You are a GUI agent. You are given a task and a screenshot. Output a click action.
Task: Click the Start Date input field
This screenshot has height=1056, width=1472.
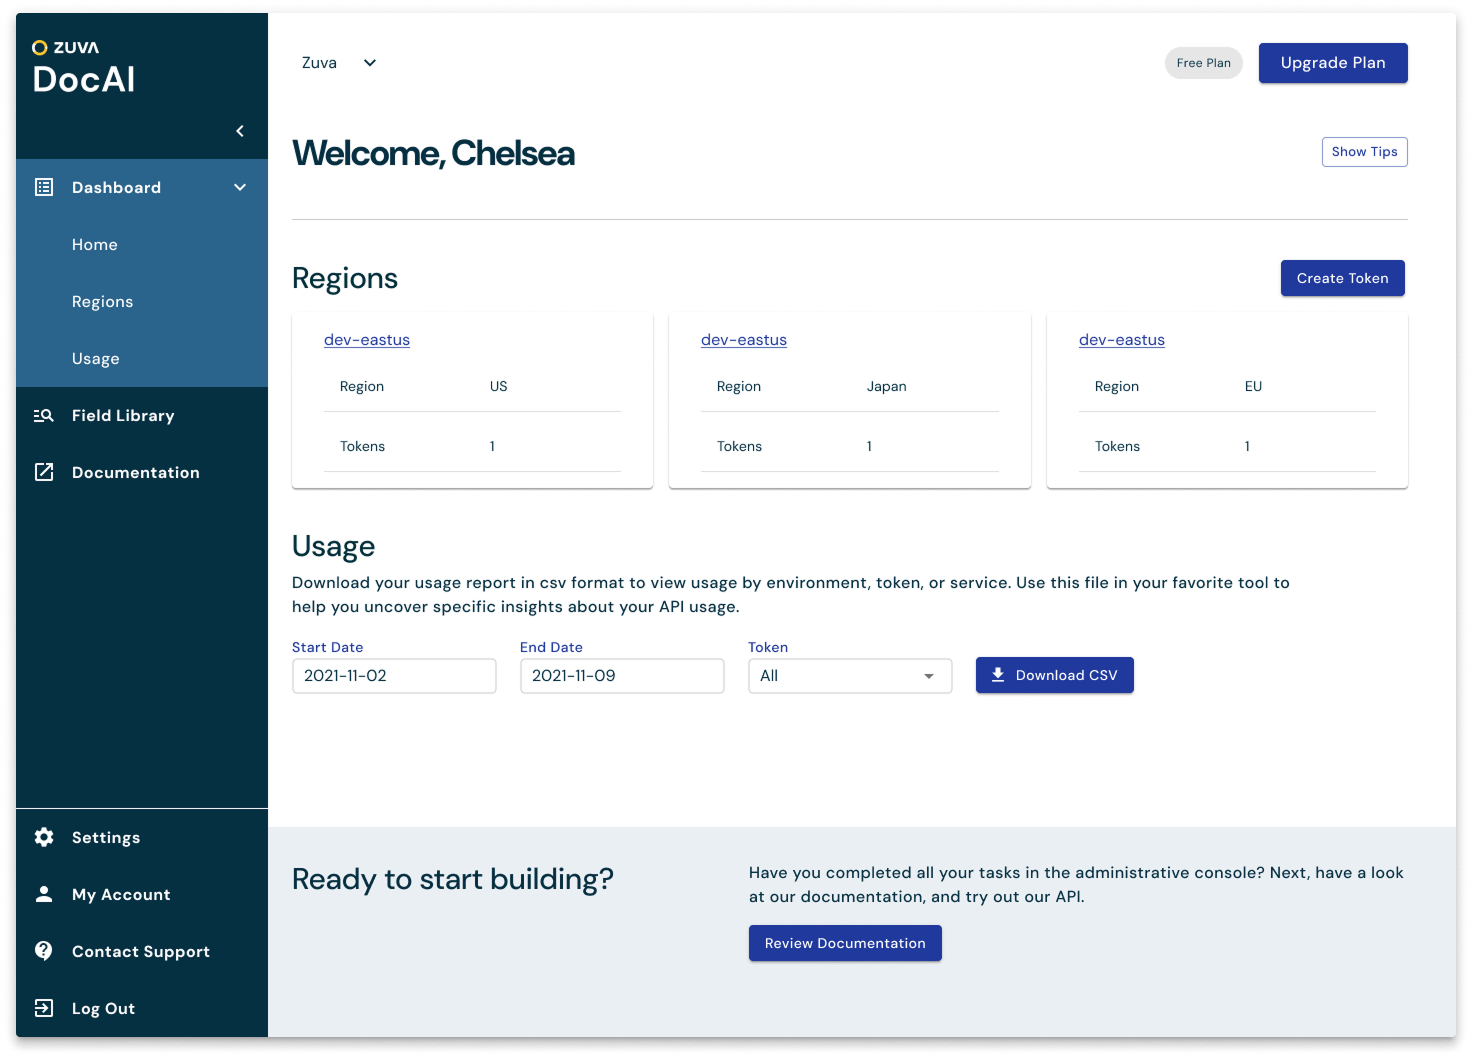pos(394,676)
